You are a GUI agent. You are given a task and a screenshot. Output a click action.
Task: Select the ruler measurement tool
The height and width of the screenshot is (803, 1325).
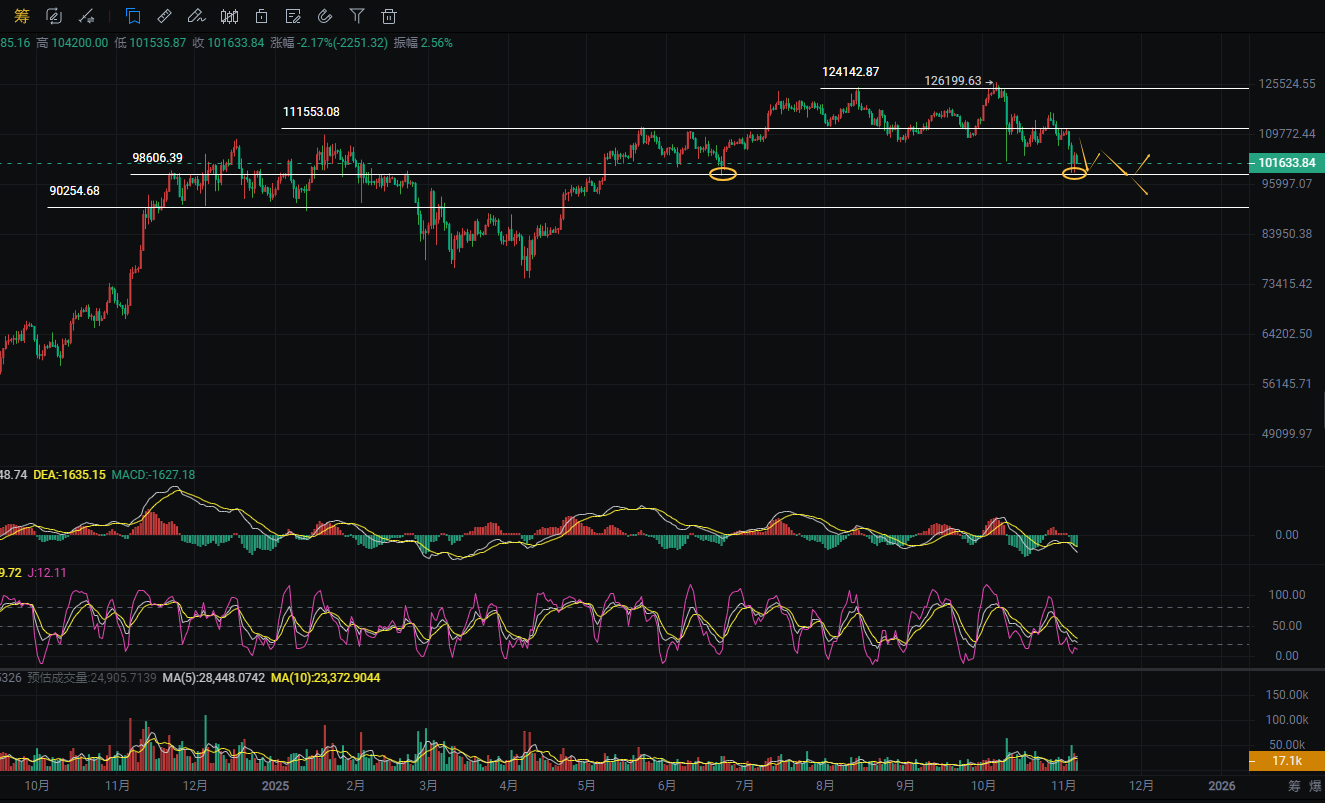point(165,16)
